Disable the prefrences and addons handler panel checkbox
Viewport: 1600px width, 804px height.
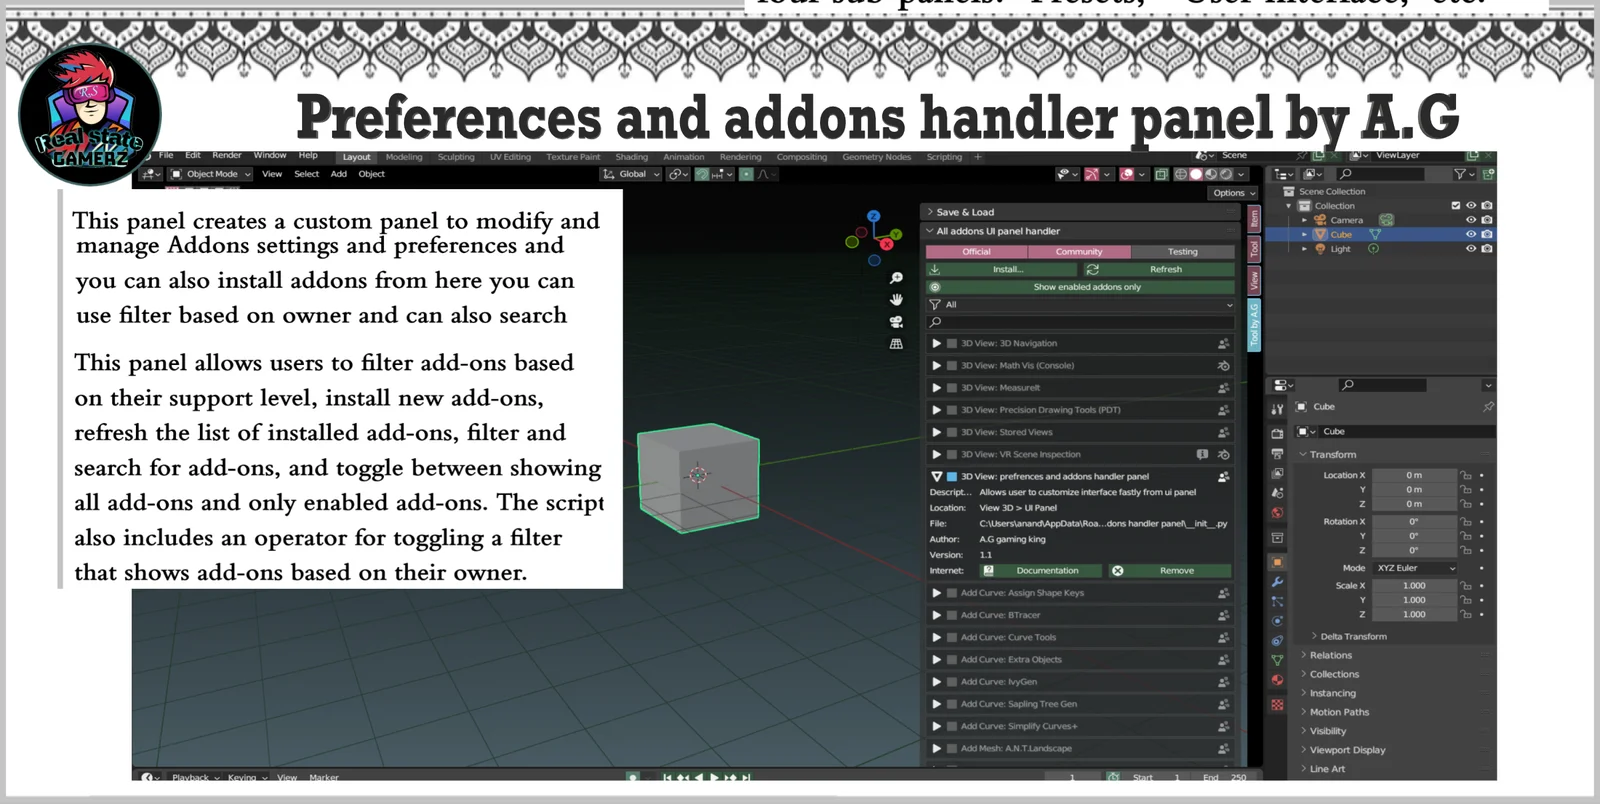click(952, 477)
